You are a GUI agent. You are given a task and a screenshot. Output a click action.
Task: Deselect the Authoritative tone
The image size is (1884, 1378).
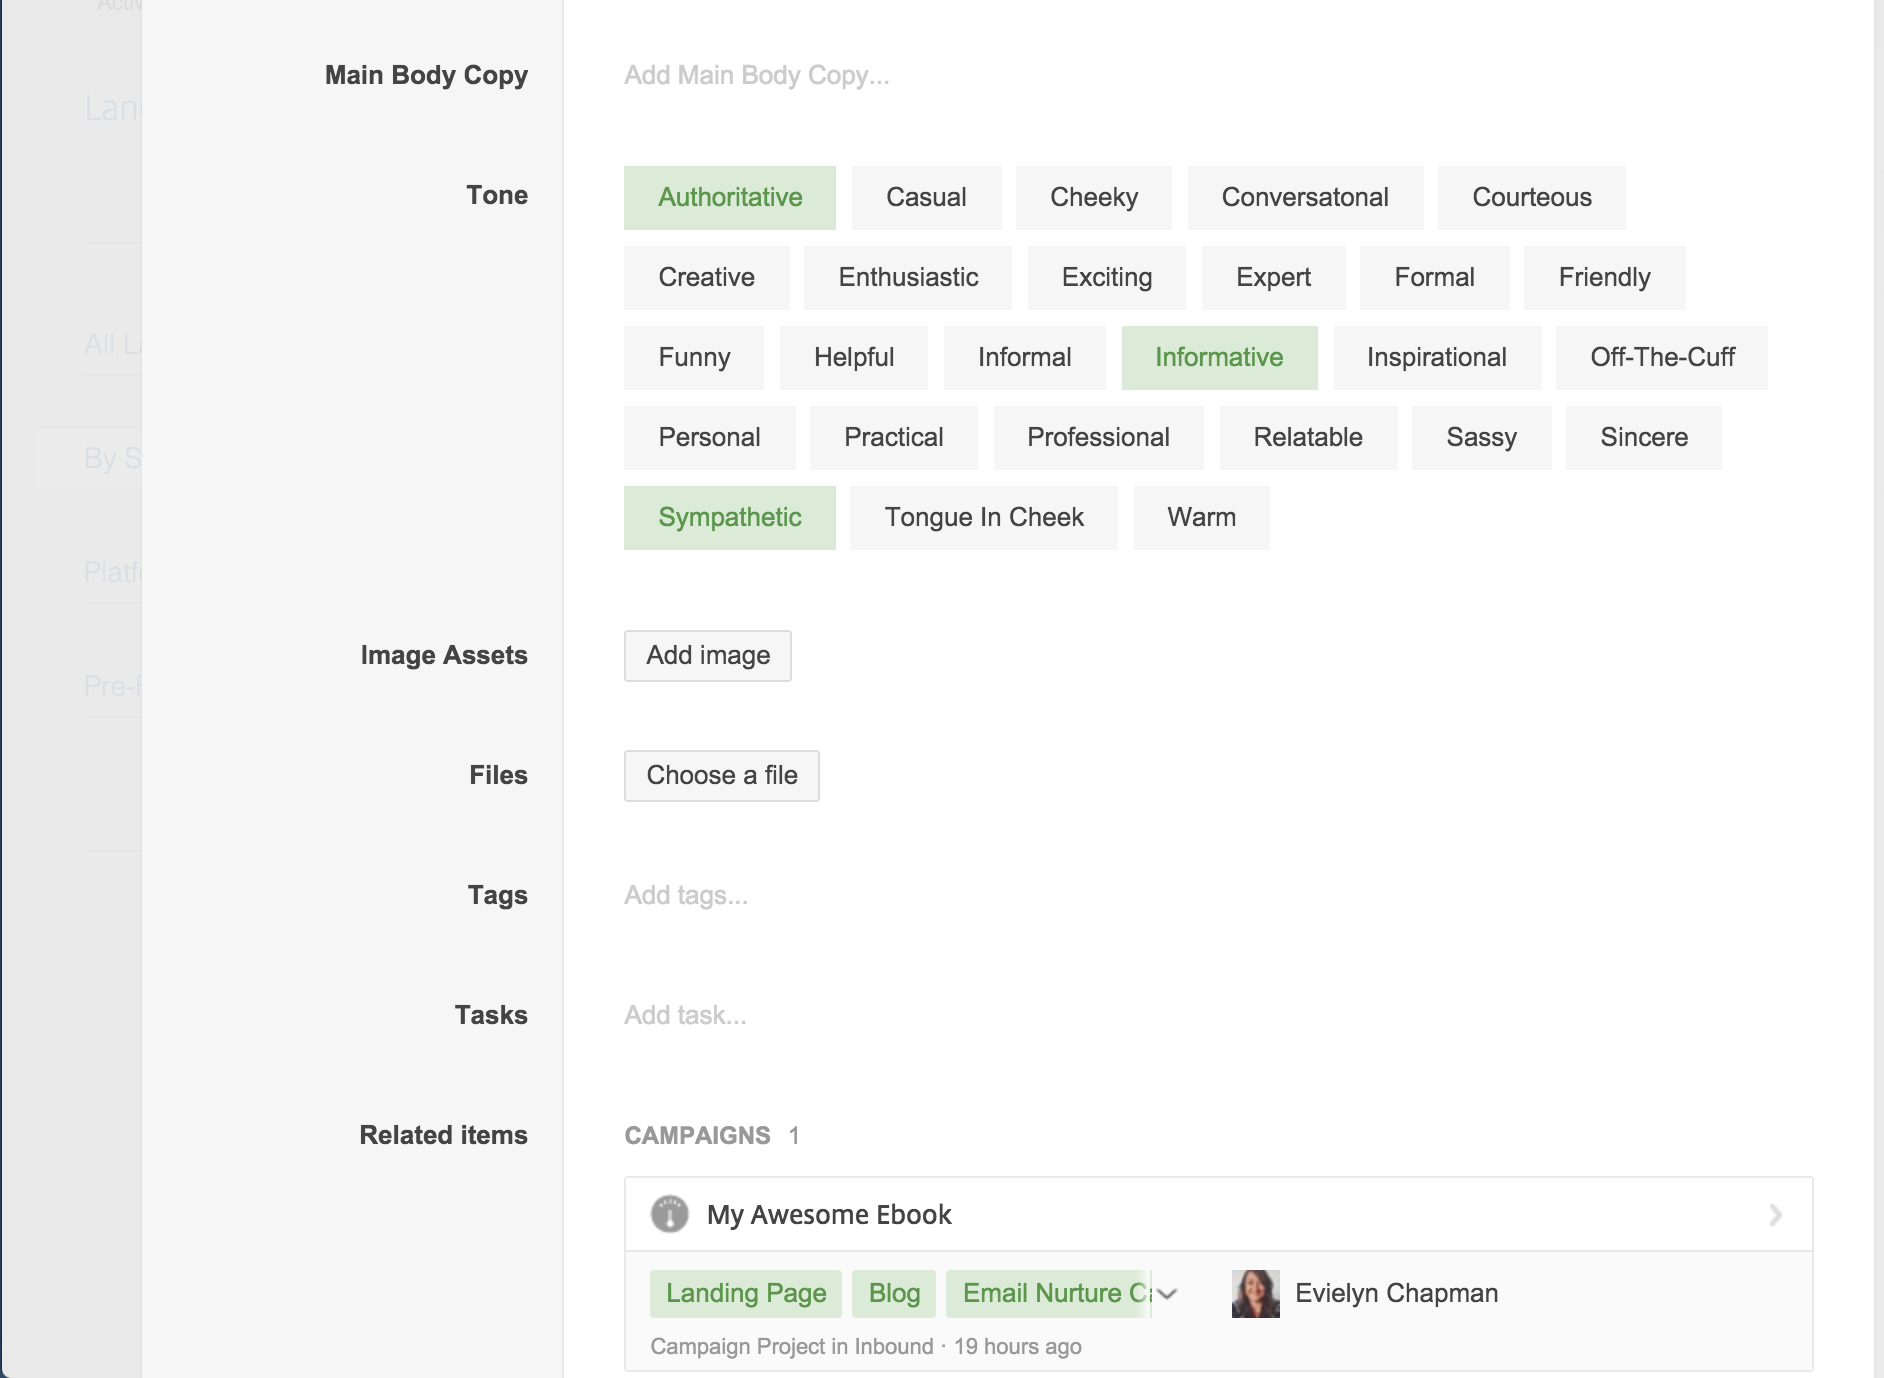(x=729, y=197)
